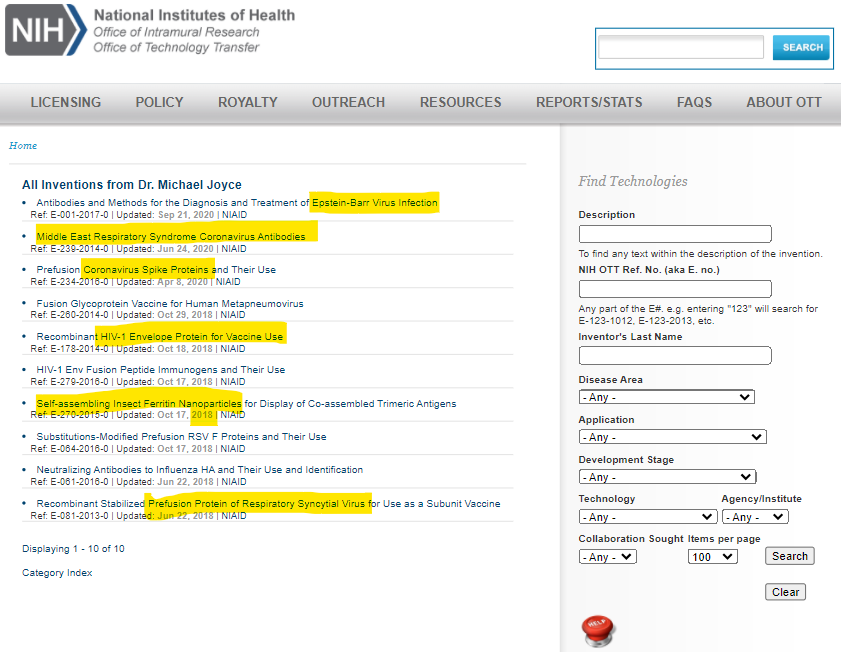Click the 'Oct 18, 2018' updated date

(x=185, y=349)
